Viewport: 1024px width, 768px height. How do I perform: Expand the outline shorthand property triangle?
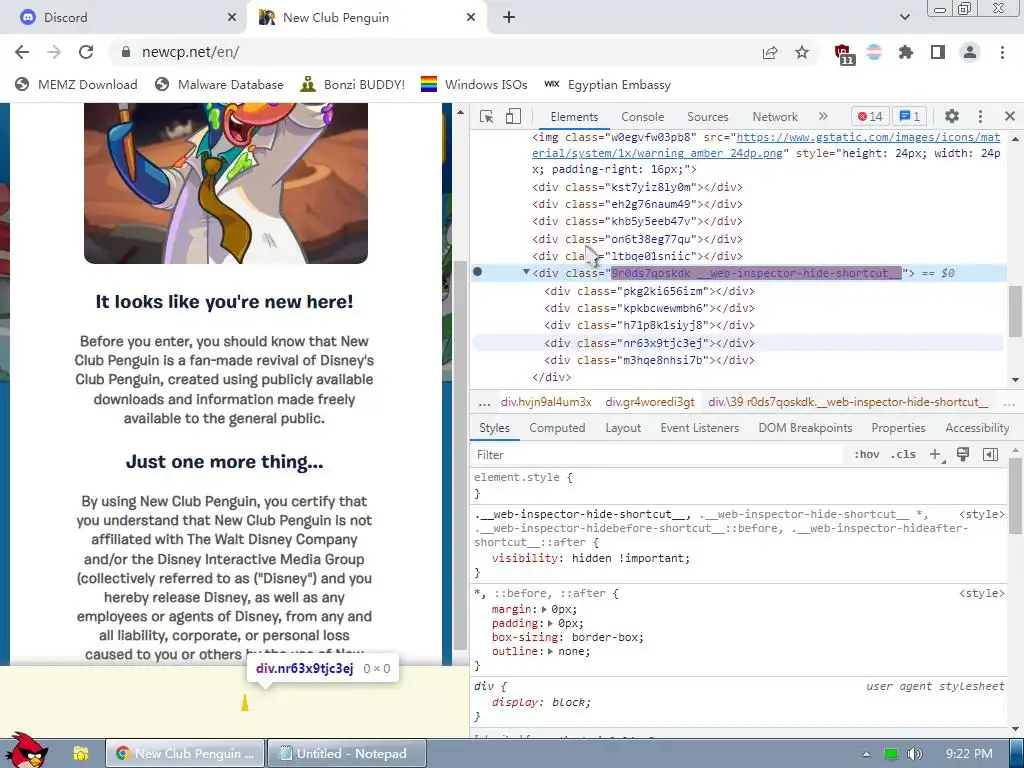[552, 651]
